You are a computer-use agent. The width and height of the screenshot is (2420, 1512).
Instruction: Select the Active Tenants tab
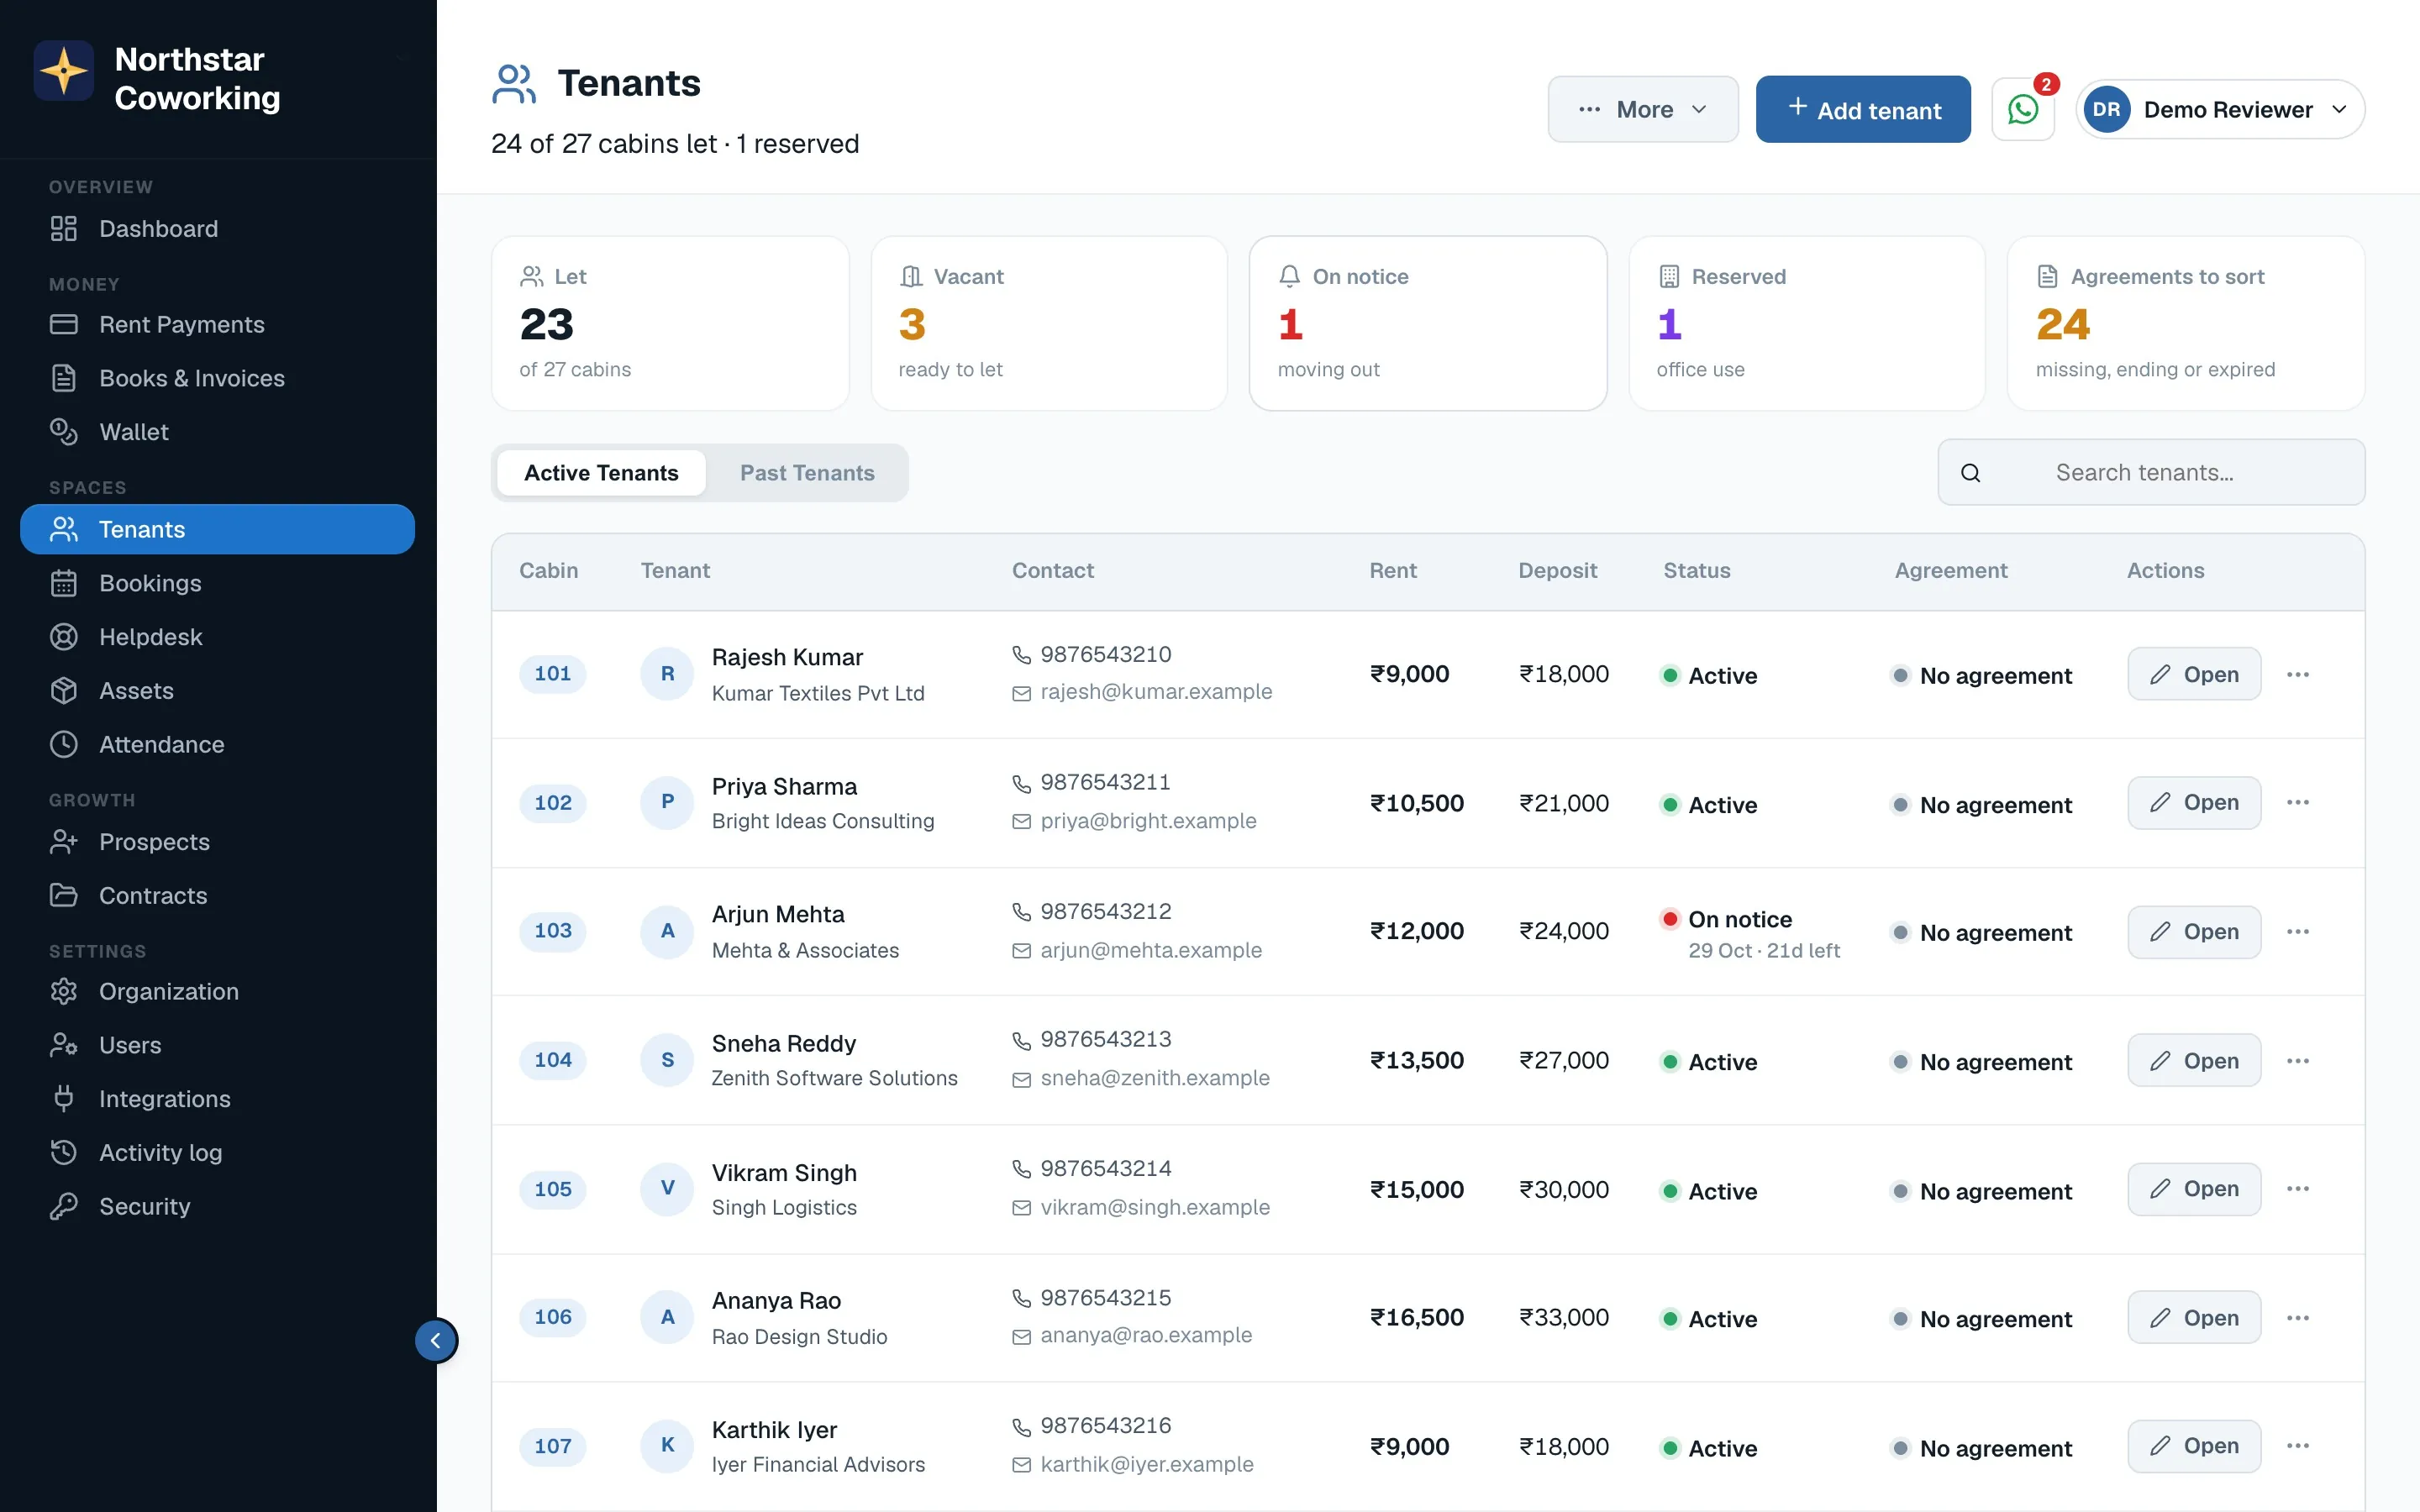[601, 473]
